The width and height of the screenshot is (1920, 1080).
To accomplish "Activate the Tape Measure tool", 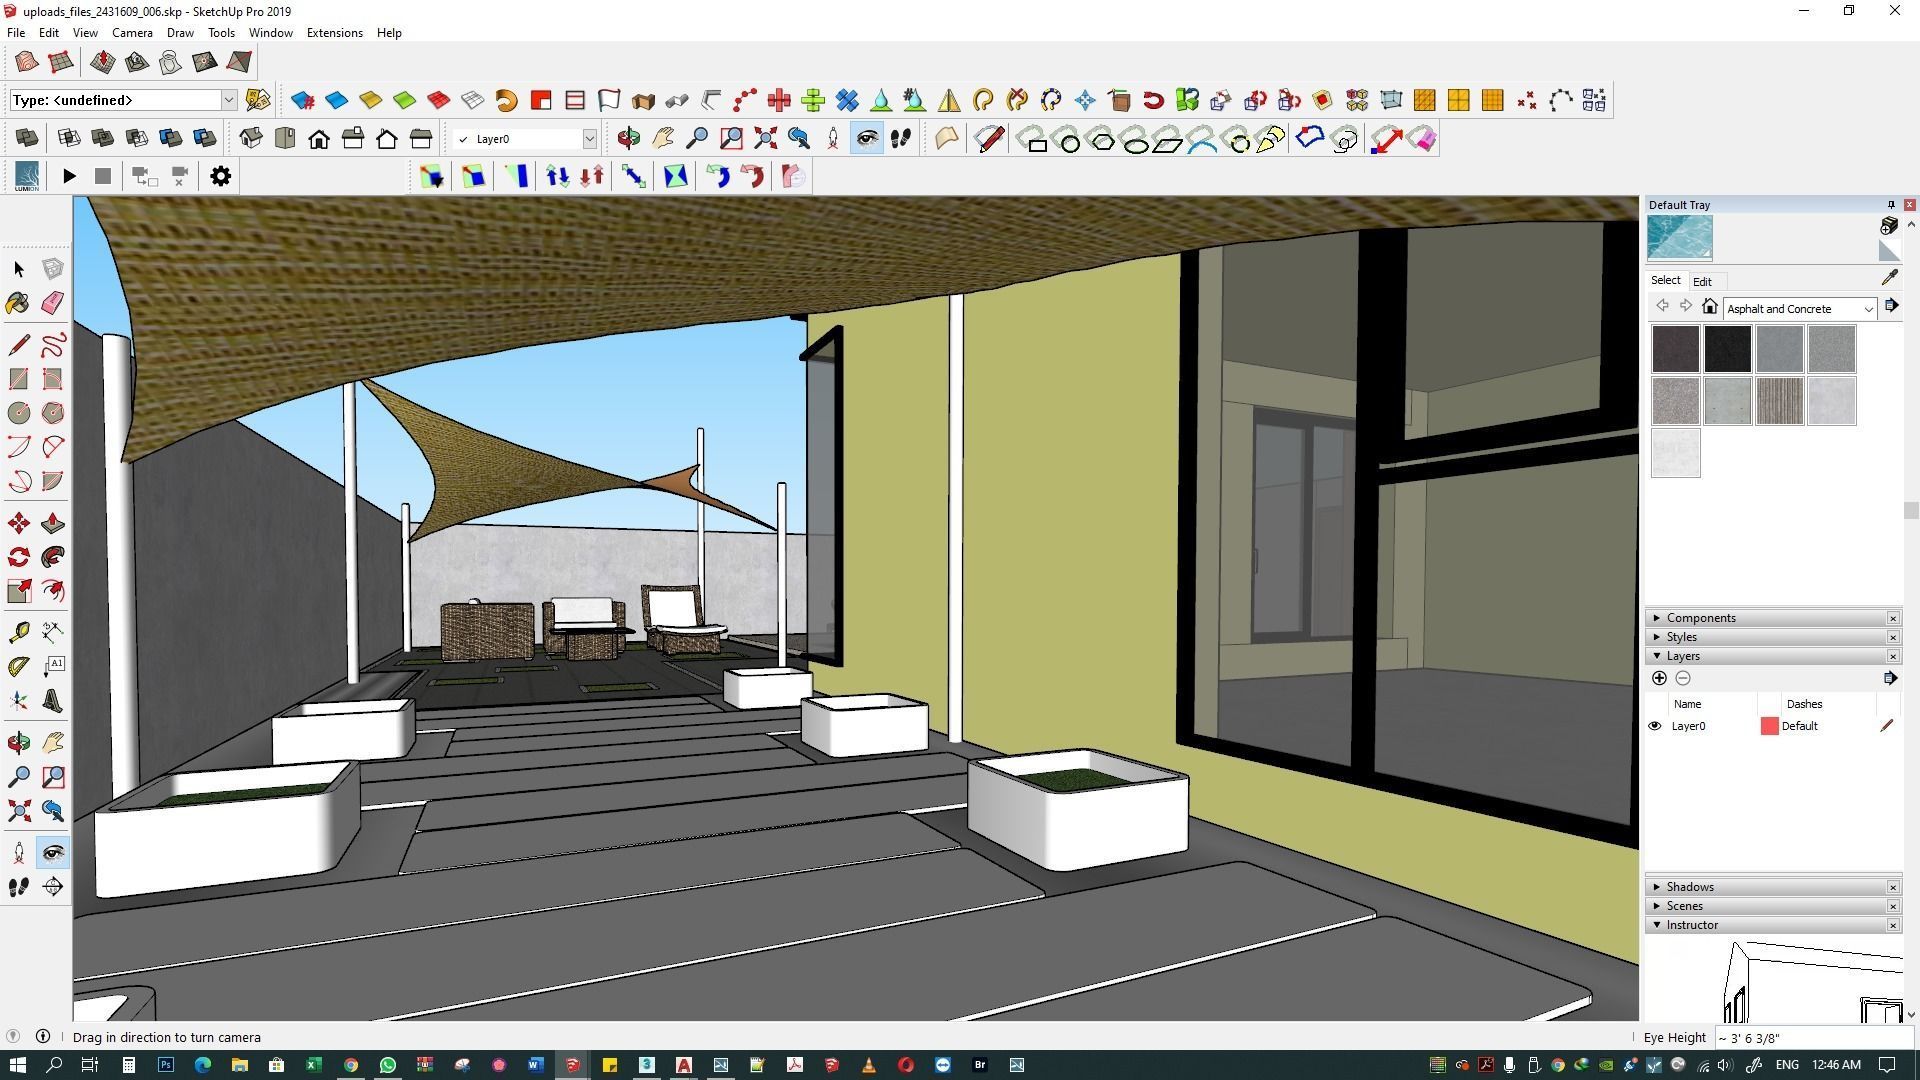I will tap(18, 632).
